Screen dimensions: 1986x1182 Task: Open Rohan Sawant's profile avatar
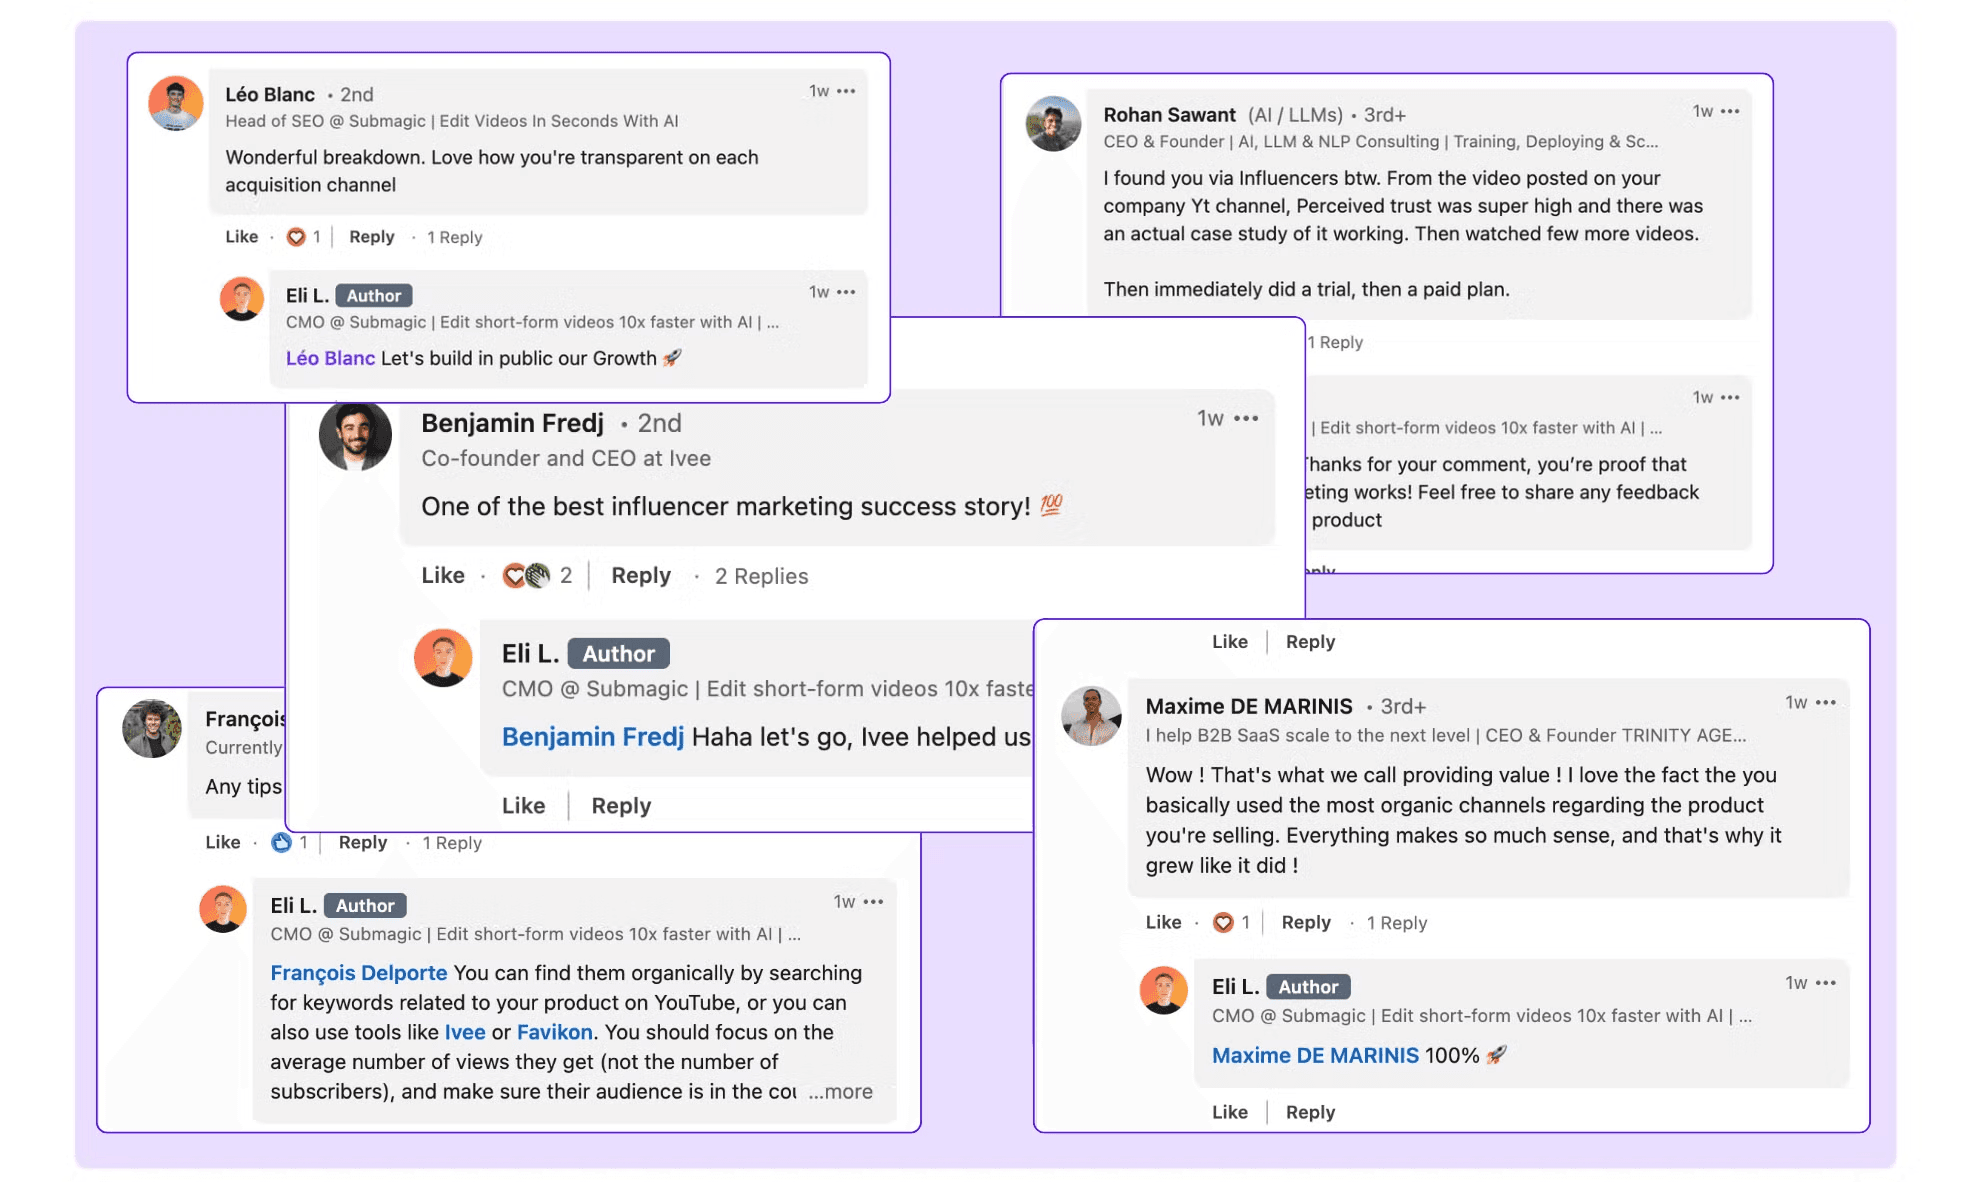pos(1054,123)
